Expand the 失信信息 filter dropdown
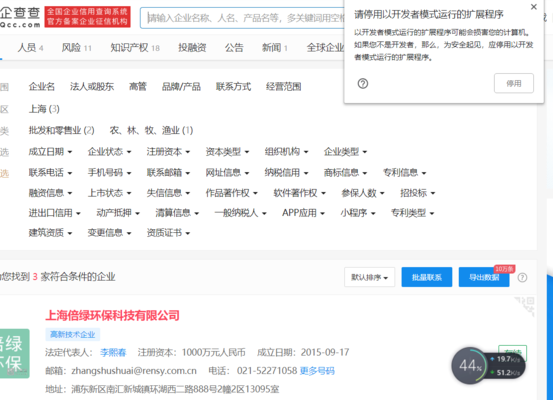 pyautogui.click(x=168, y=193)
